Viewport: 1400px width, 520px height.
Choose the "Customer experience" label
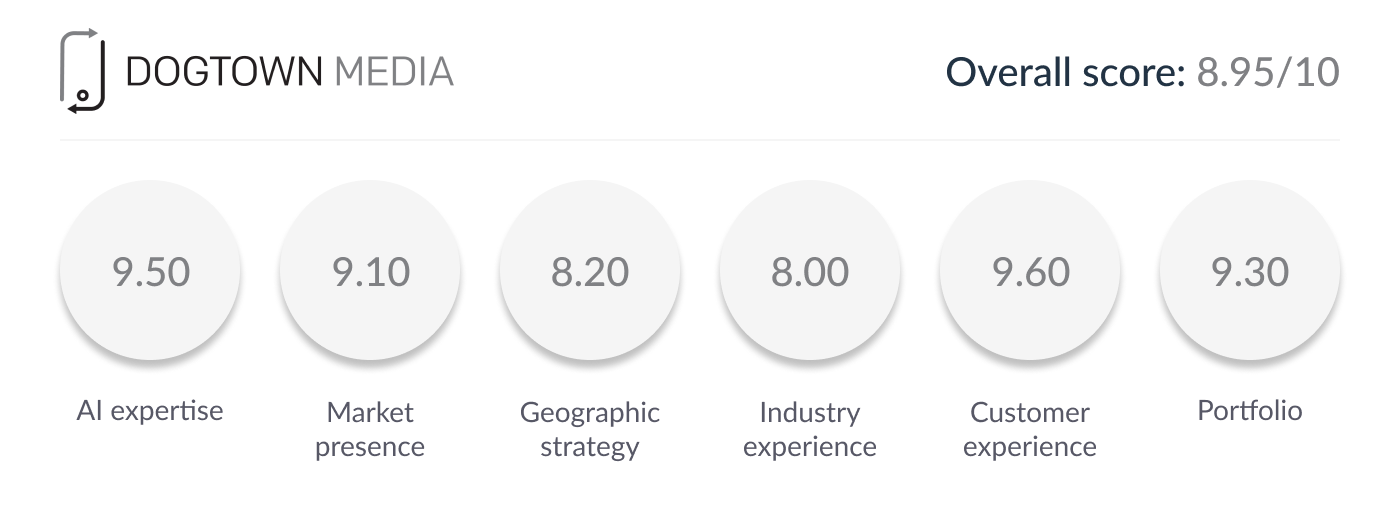click(x=1030, y=429)
